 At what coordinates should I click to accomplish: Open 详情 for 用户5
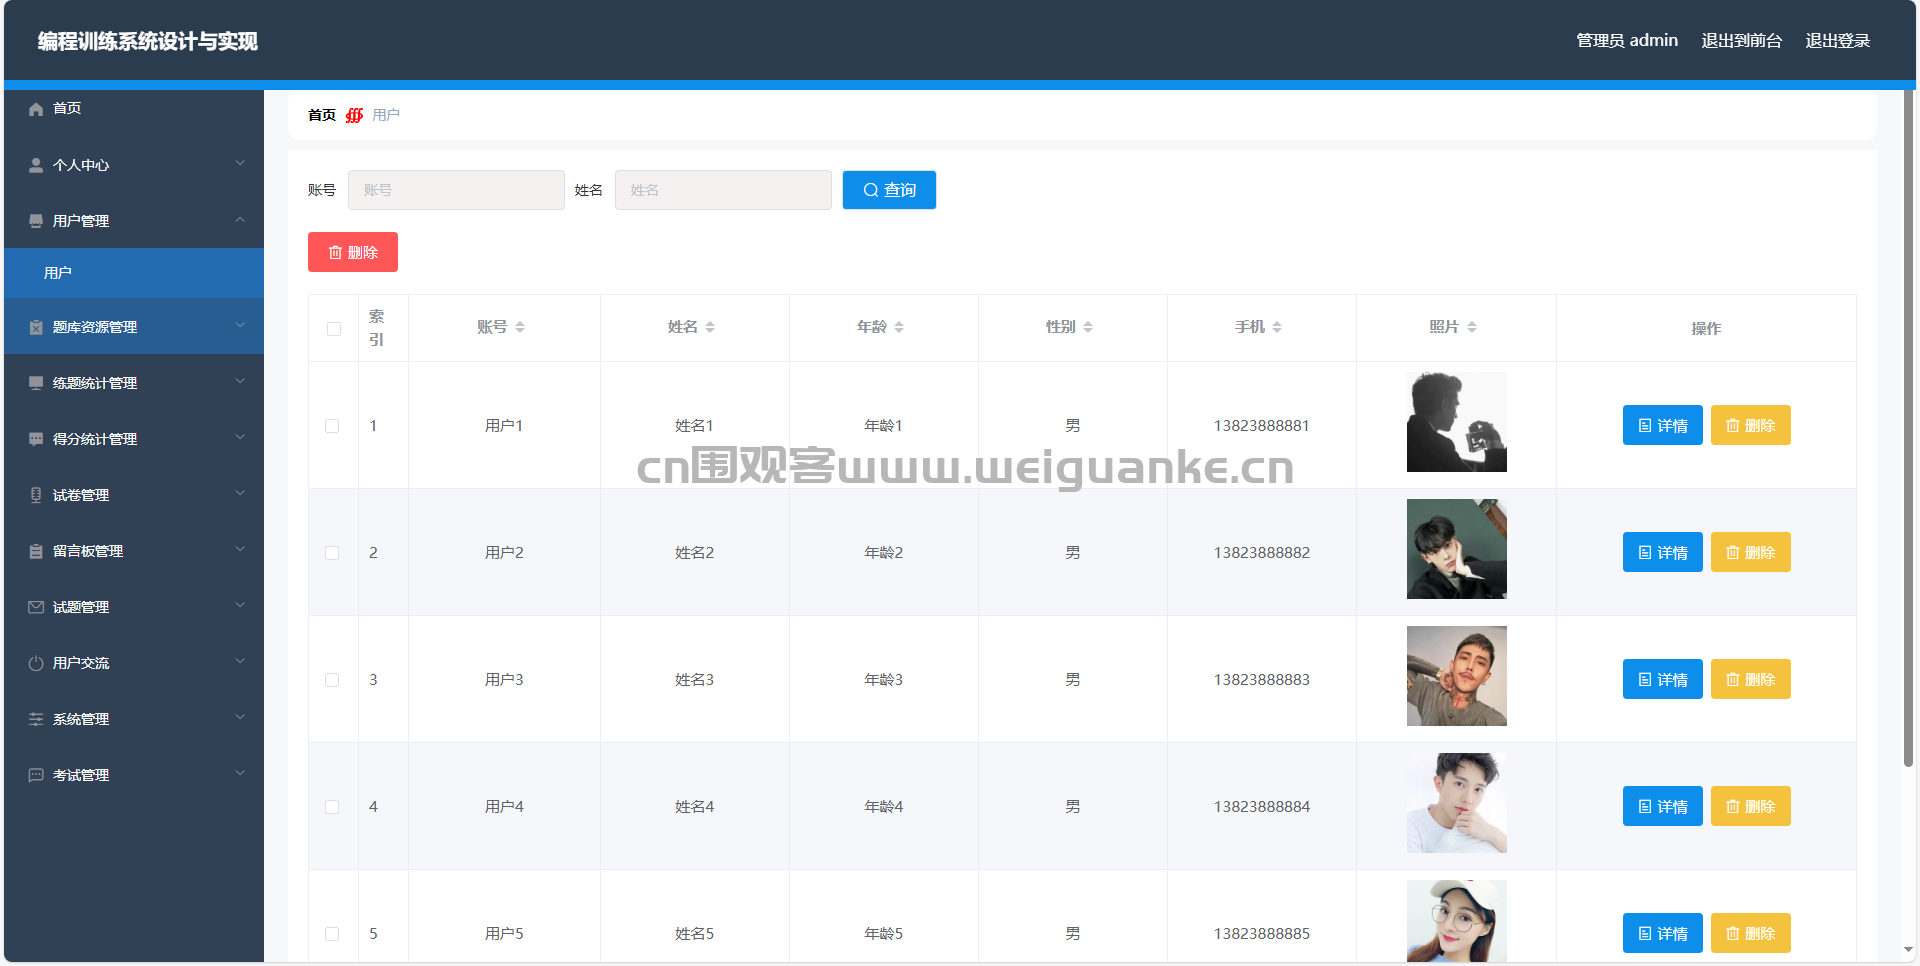click(x=1662, y=934)
